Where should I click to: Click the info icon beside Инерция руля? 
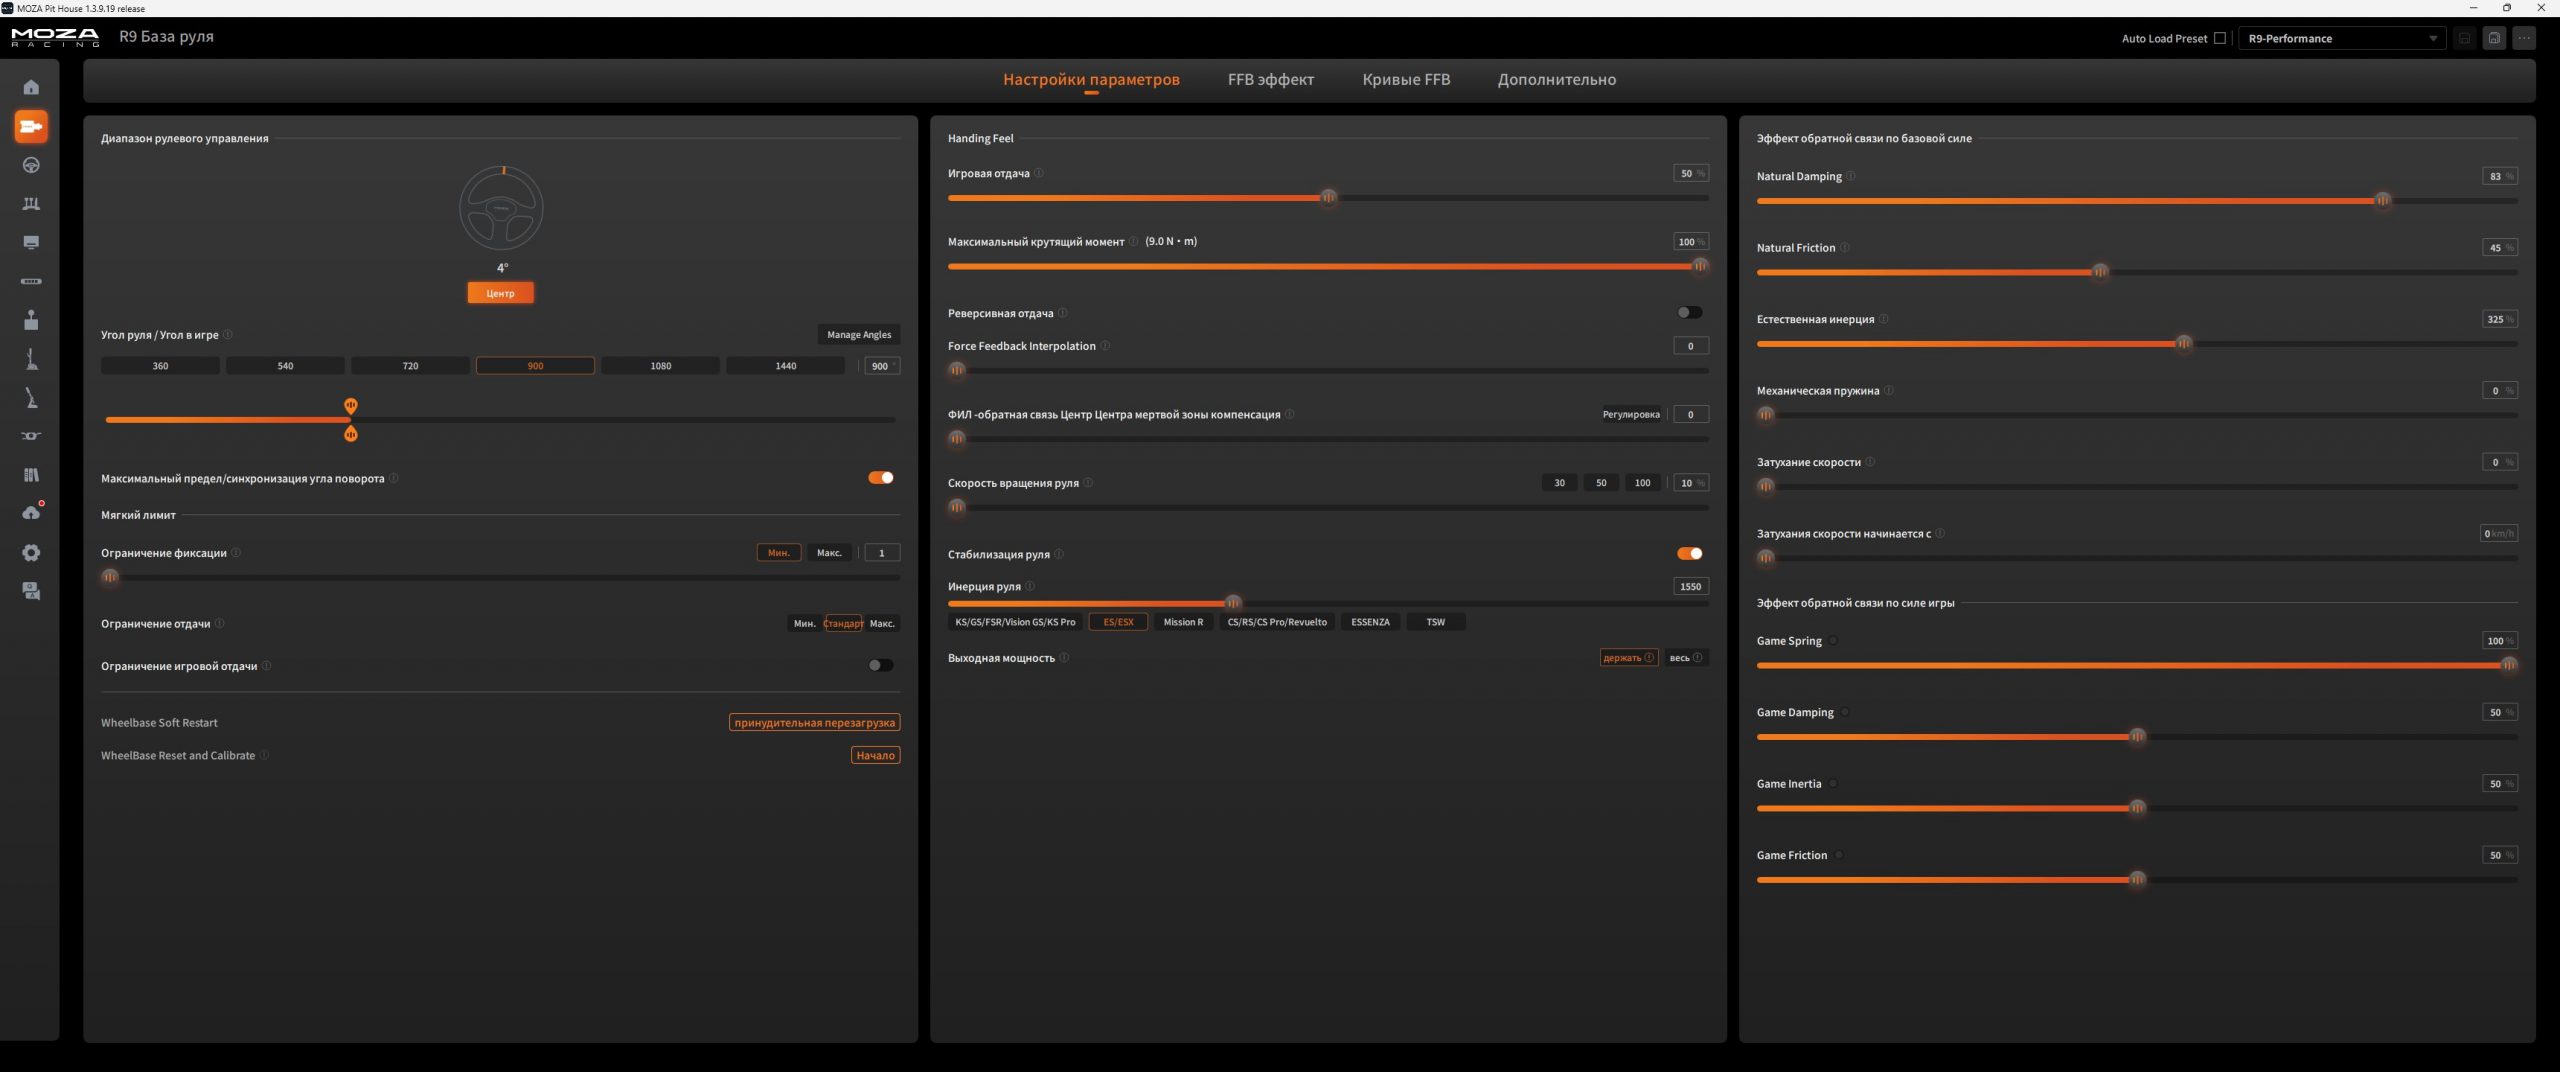(1030, 586)
